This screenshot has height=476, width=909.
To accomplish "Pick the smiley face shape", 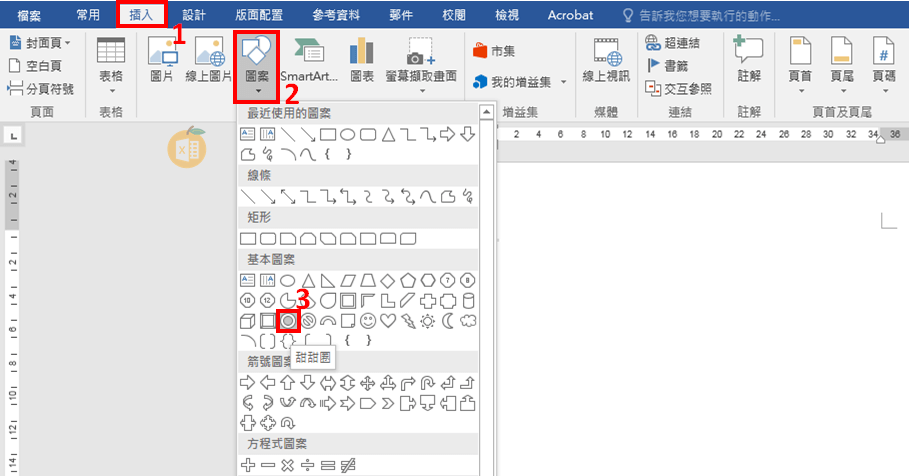I will 369,321.
